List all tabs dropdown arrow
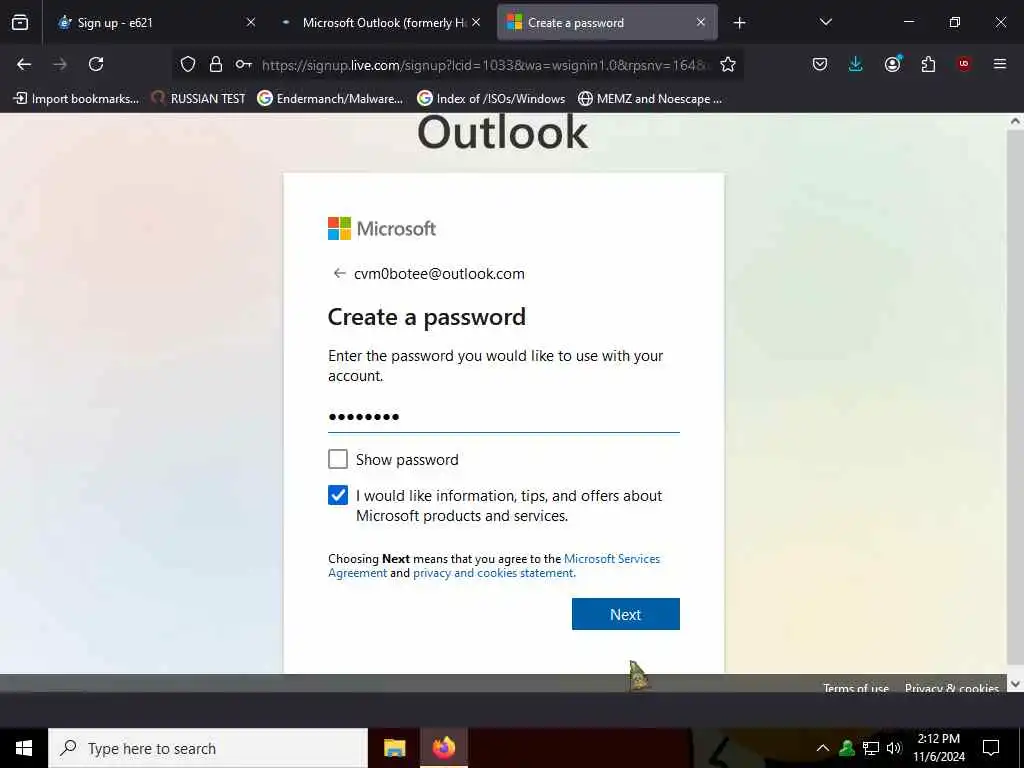Image resolution: width=1024 pixels, height=768 pixels. [825, 22]
